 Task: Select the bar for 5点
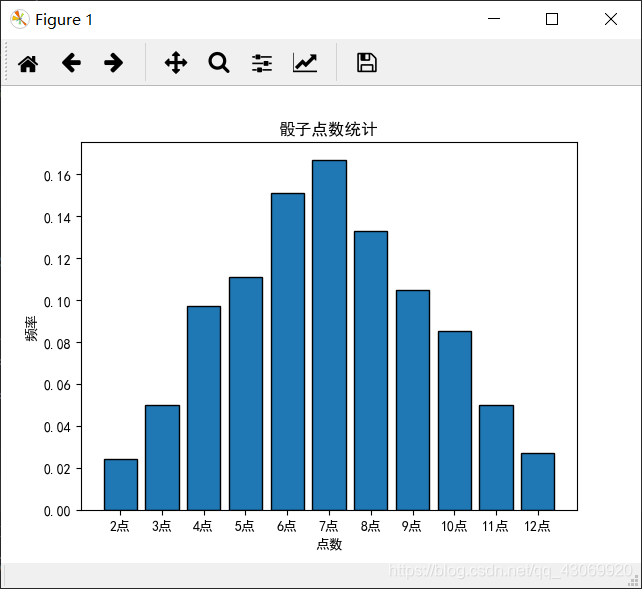246,394
